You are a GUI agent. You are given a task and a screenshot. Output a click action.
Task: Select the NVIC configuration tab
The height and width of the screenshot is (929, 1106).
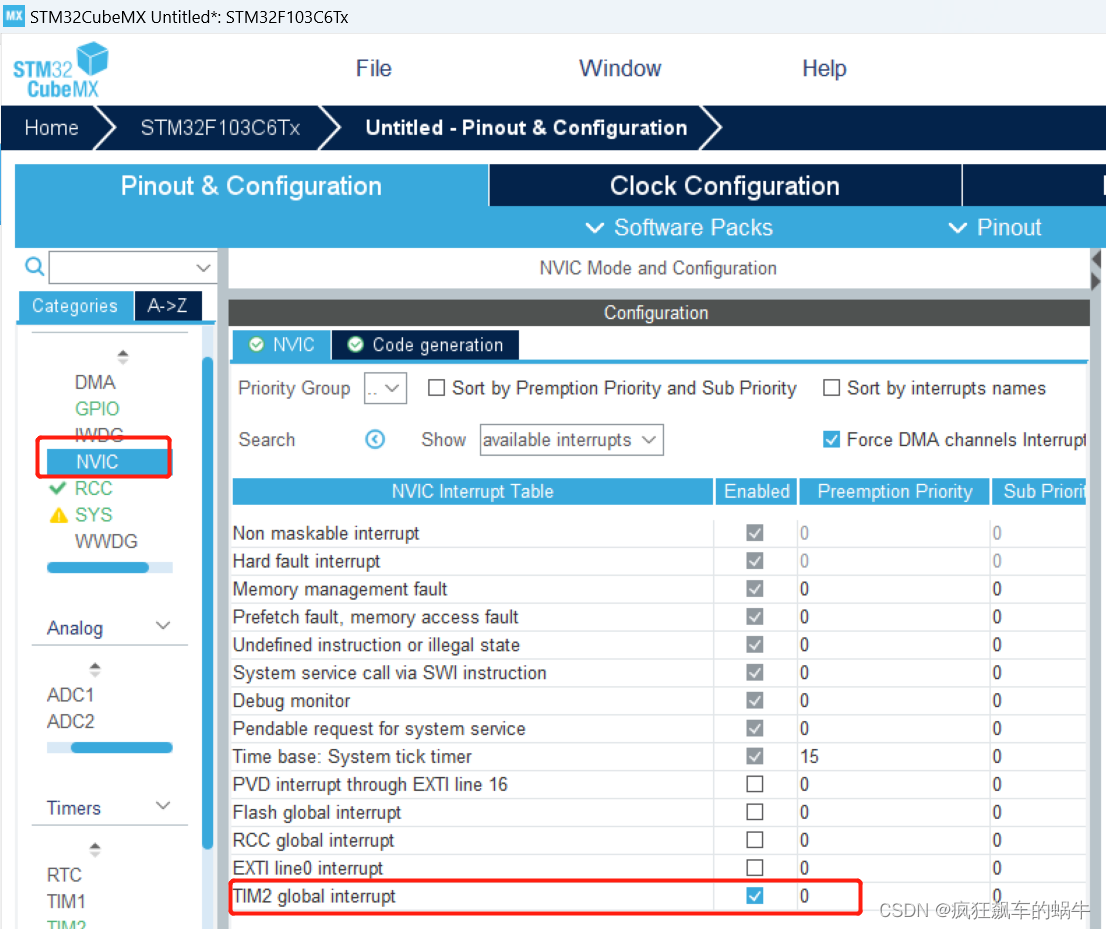281,344
